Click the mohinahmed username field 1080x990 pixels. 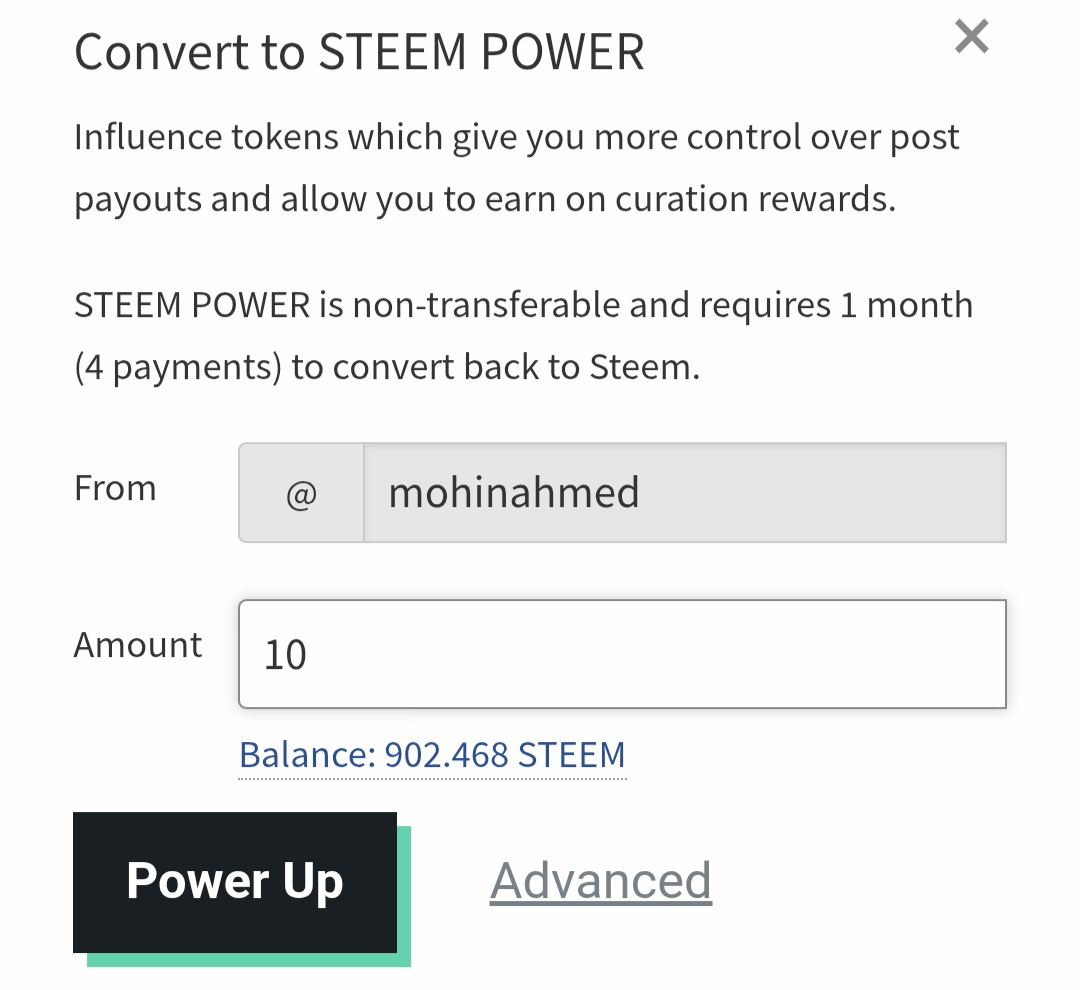[684, 493]
